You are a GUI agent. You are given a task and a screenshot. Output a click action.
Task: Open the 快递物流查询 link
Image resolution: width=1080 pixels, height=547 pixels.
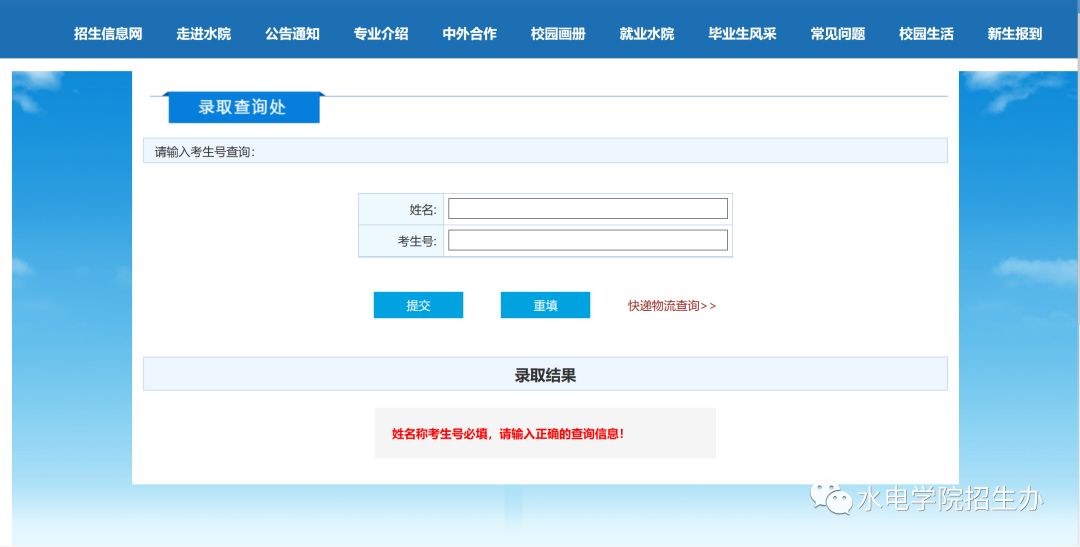(x=672, y=306)
